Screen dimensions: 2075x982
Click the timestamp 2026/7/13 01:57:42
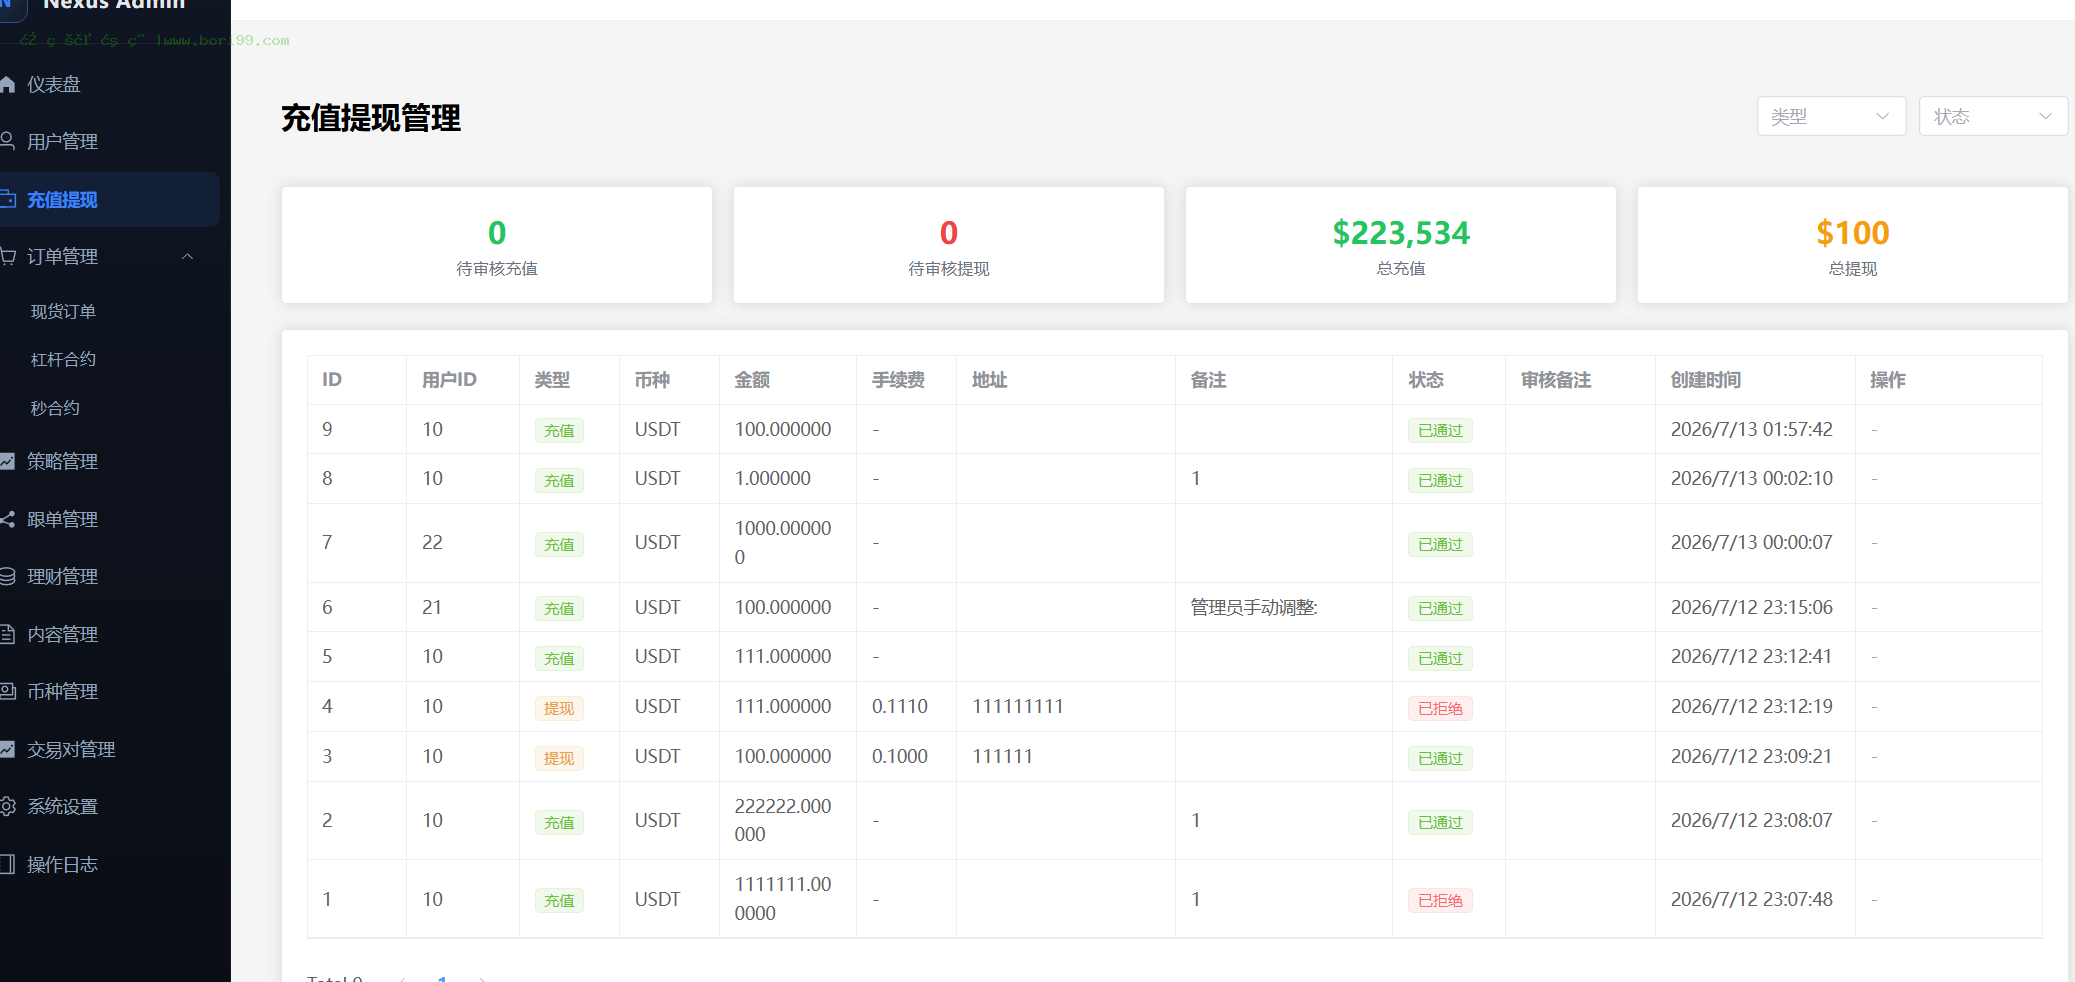coord(1752,430)
